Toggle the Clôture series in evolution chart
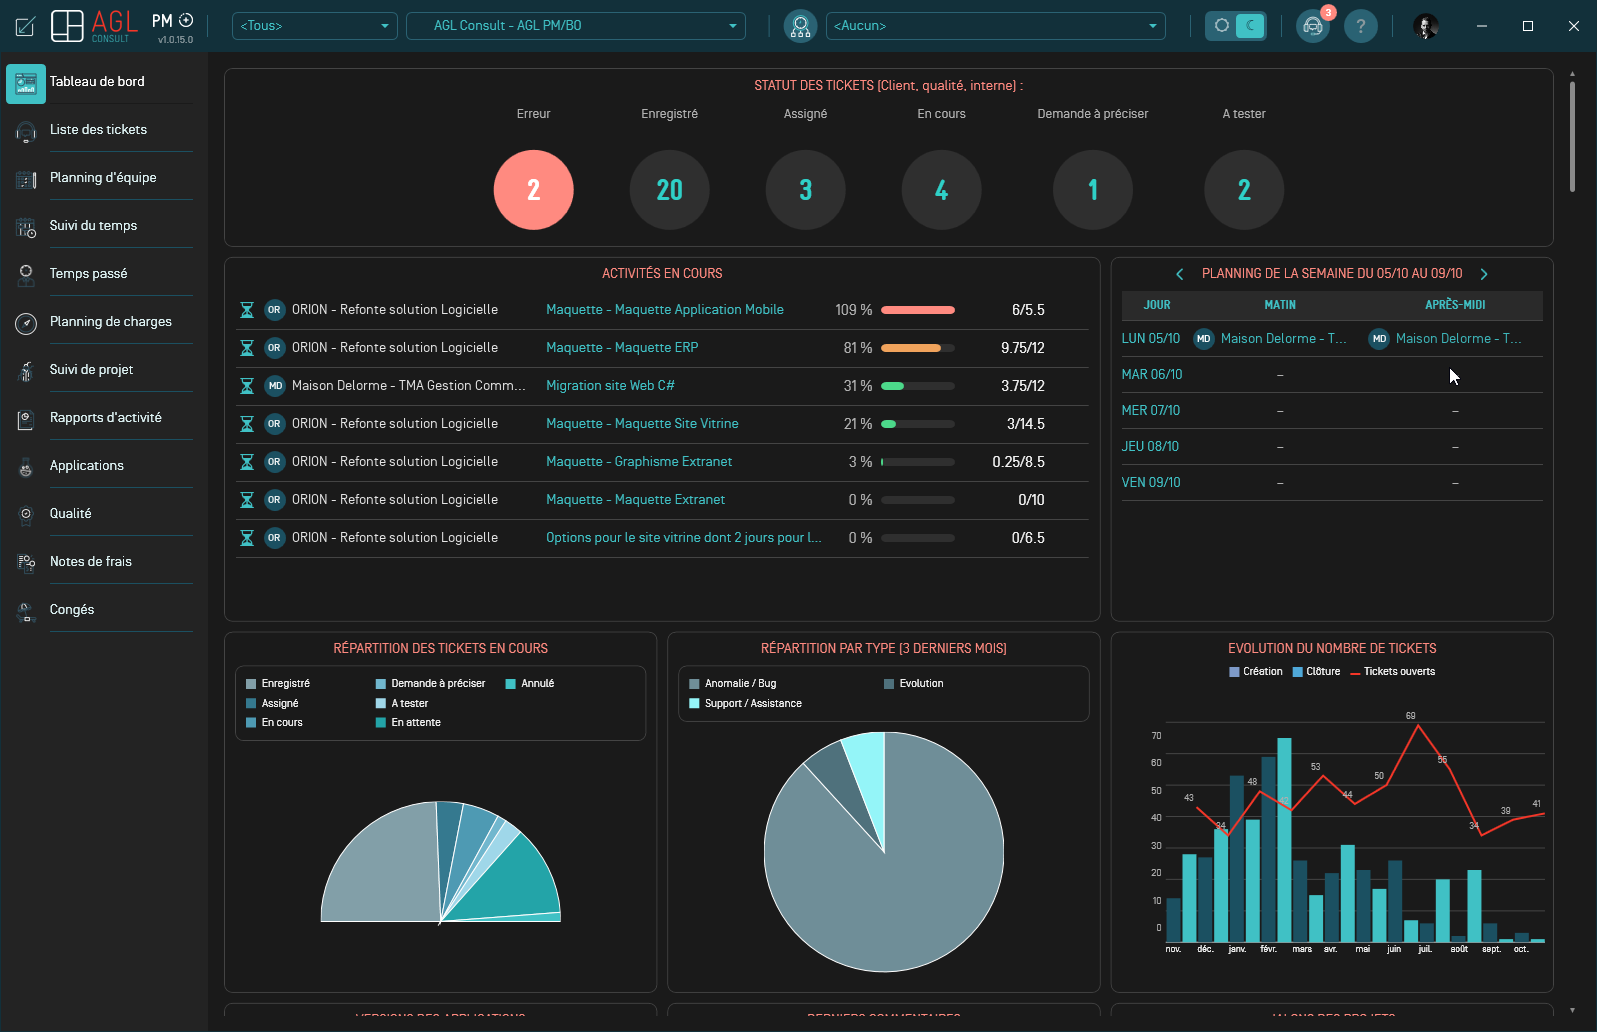Viewport: 1597px width, 1032px height. 1317,672
